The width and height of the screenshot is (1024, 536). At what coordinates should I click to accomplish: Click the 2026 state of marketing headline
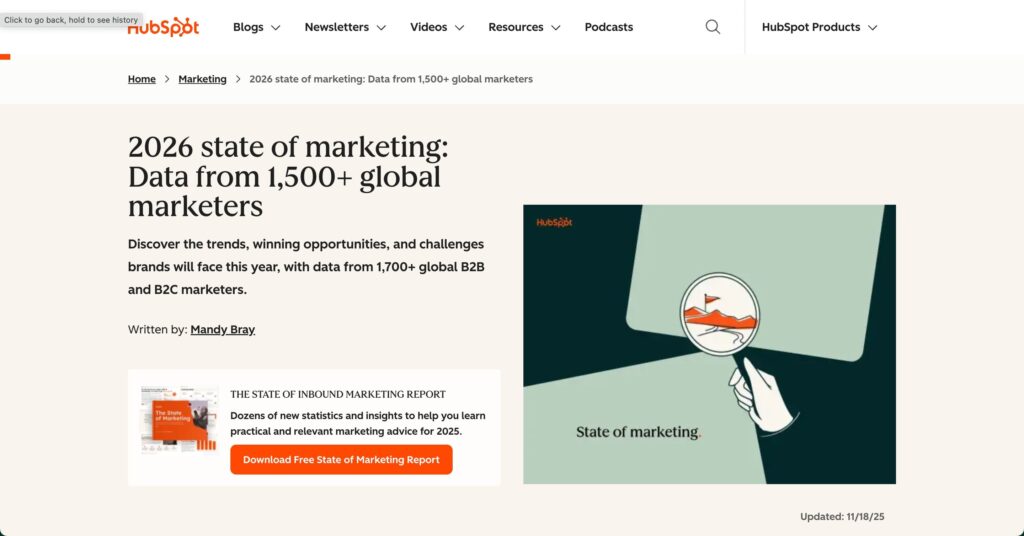click(288, 176)
